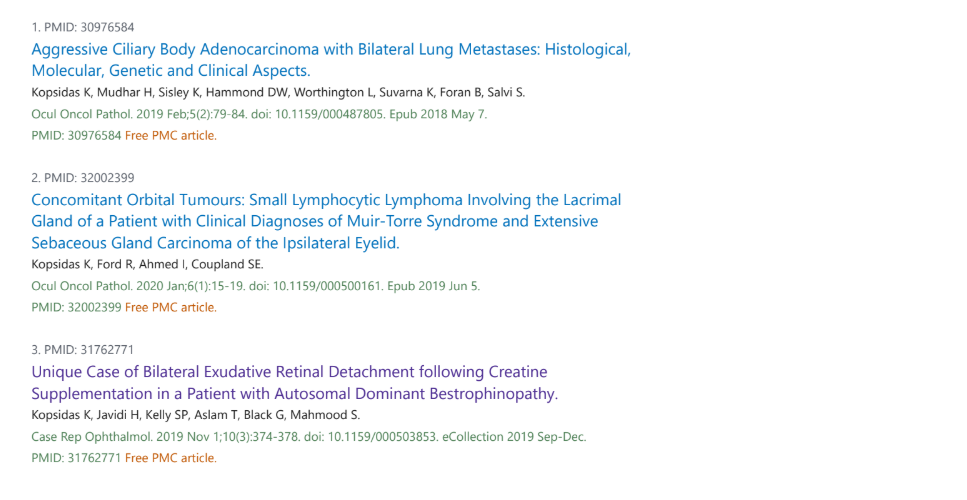The width and height of the screenshot is (967, 500).
Task: Click Free PMC article for PMID 31762771
Action: click(171, 458)
